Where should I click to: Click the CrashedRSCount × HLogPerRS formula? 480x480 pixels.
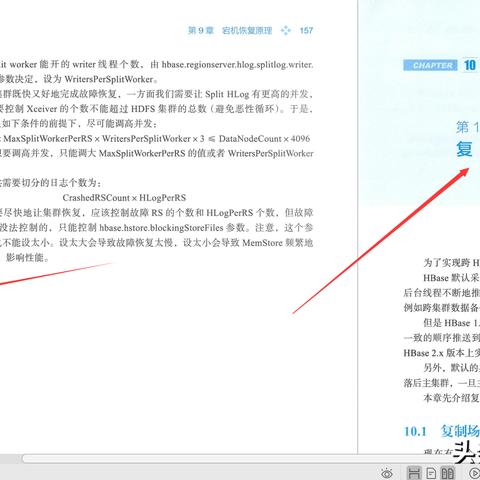[x=124, y=198]
